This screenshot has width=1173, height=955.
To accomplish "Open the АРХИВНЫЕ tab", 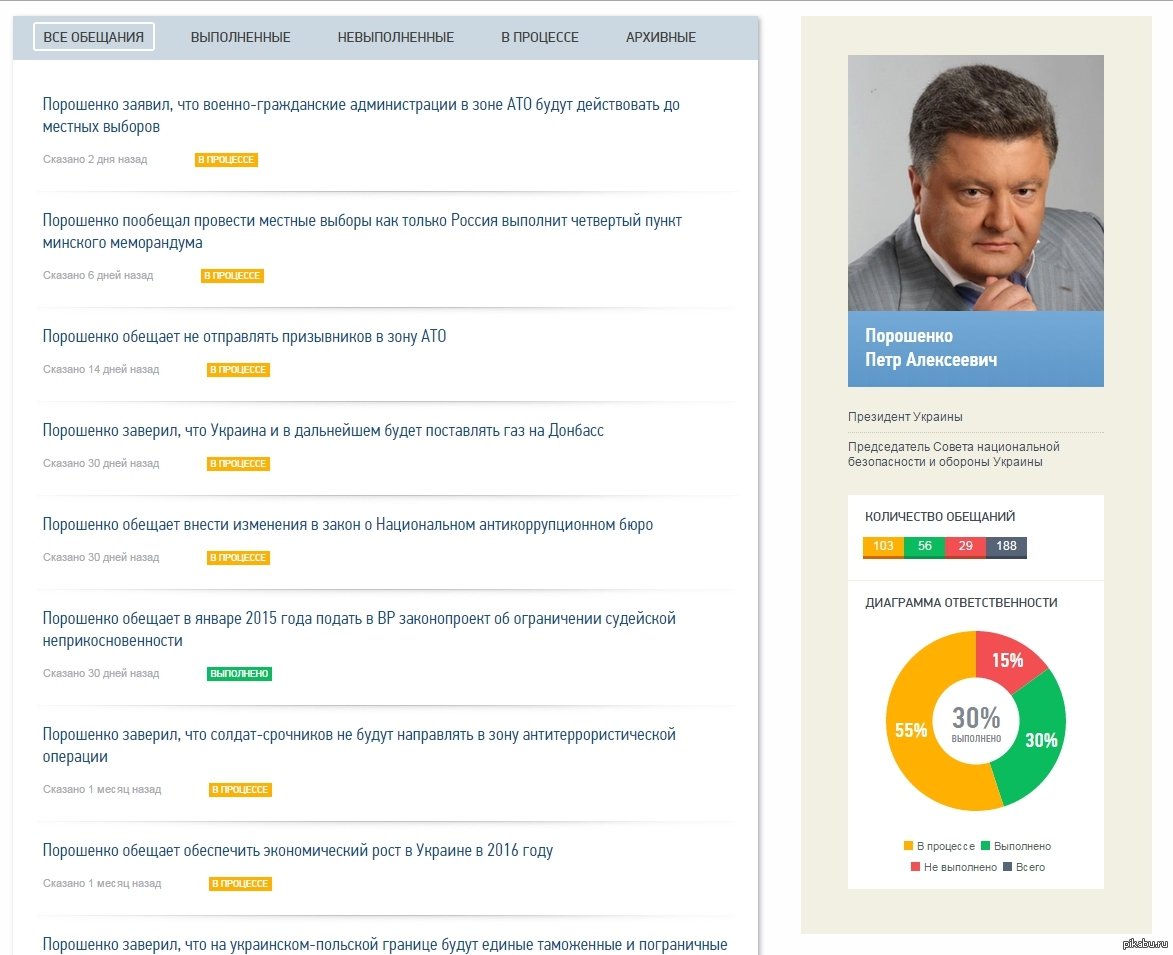I will point(661,37).
